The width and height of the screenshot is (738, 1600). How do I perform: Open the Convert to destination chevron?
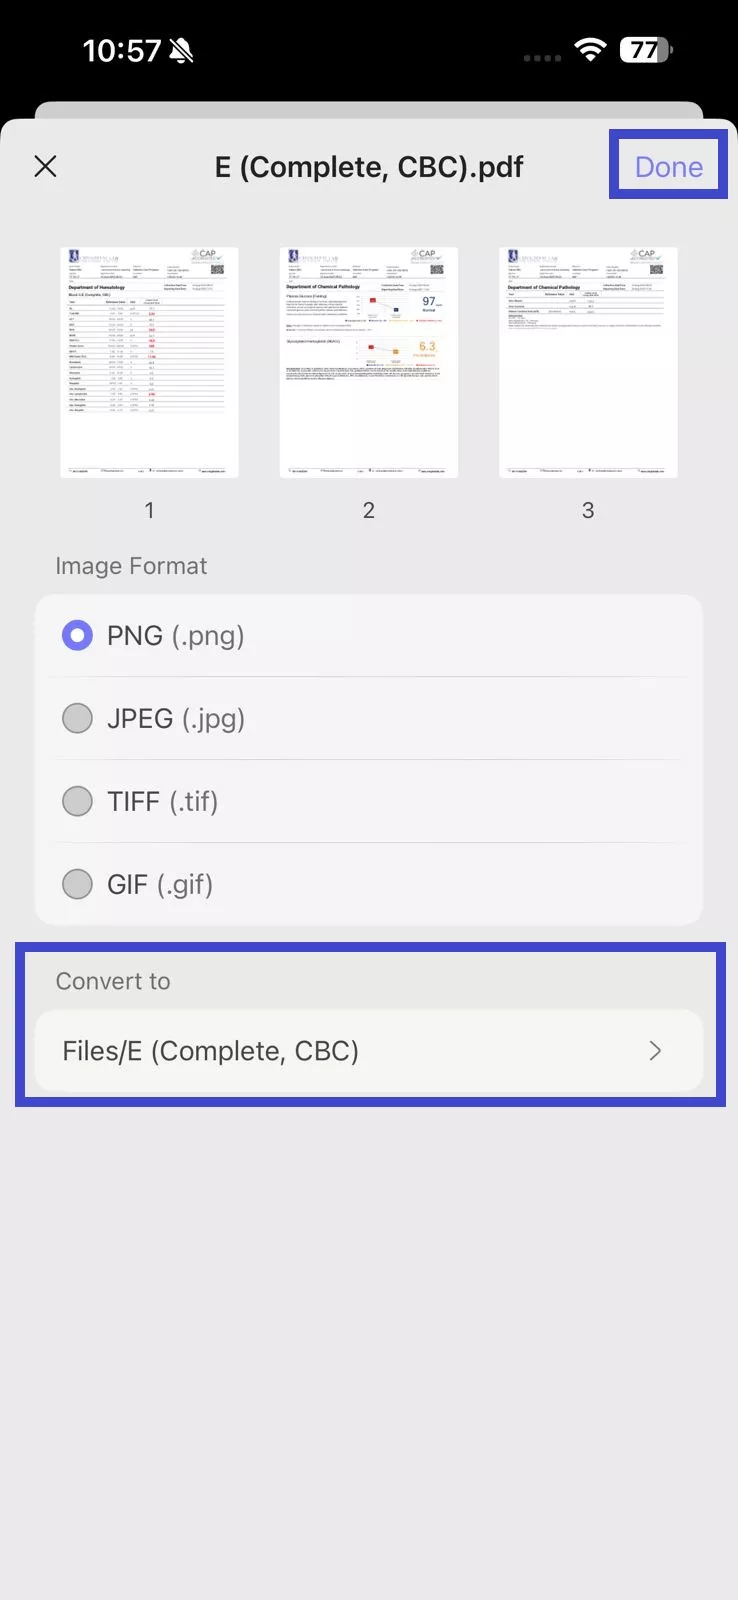(x=655, y=1051)
